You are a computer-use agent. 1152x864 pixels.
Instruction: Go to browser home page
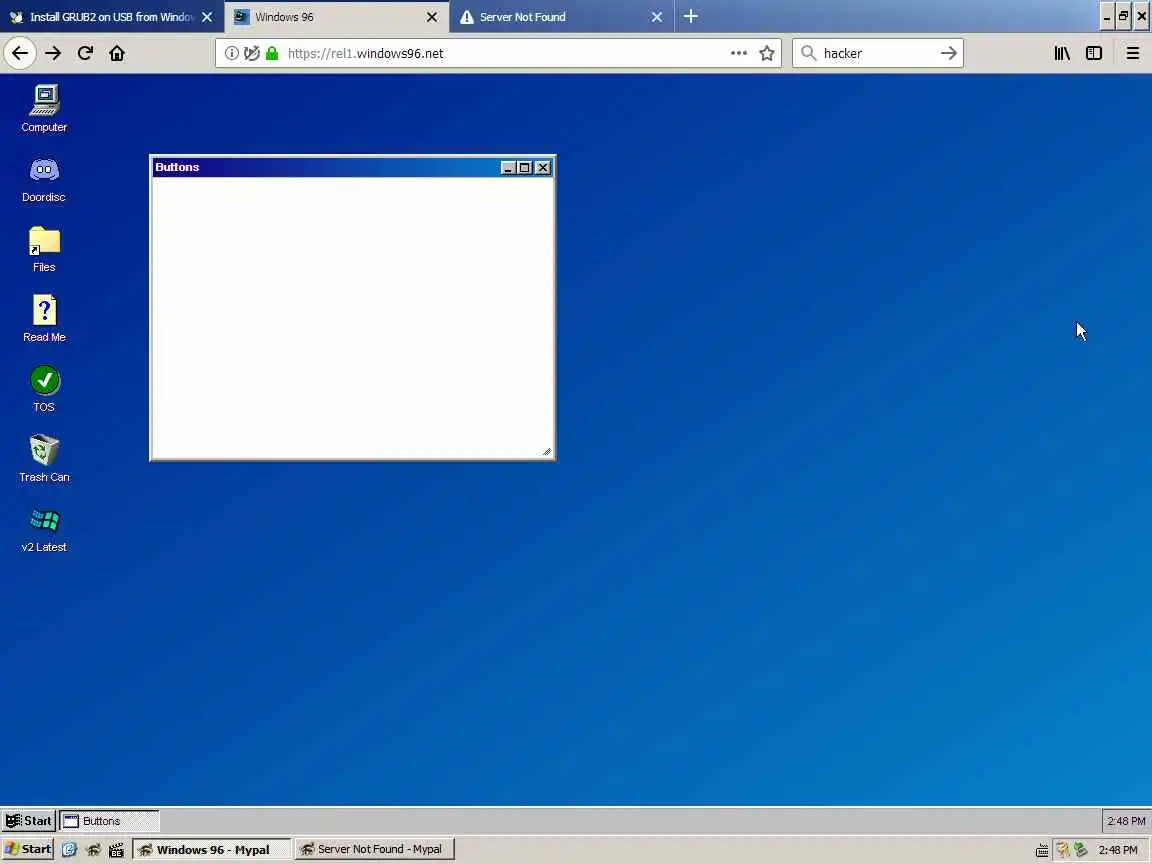pyautogui.click(x=117, y=53)
